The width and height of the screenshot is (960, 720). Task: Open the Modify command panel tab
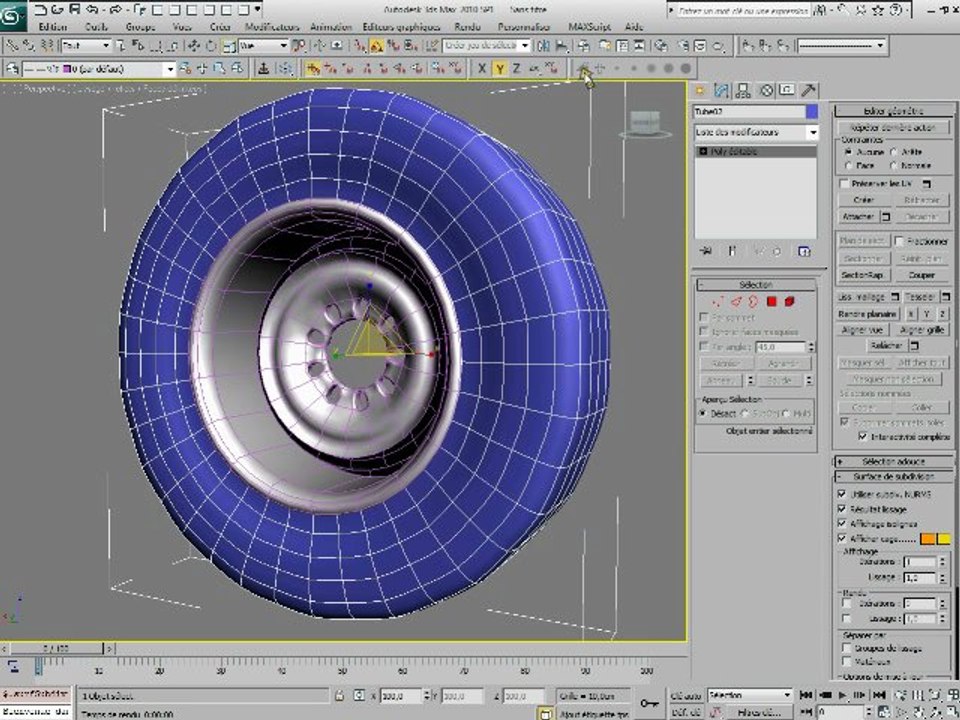[722, 91]
